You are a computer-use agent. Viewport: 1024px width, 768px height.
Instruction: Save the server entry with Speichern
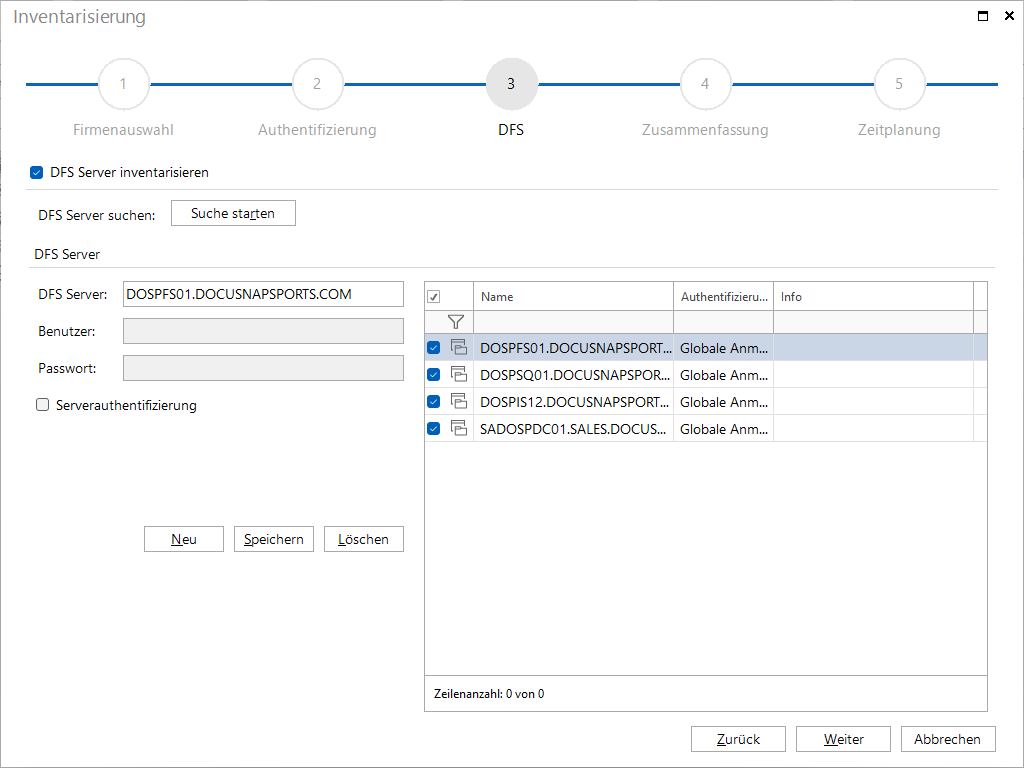[274, 539]
